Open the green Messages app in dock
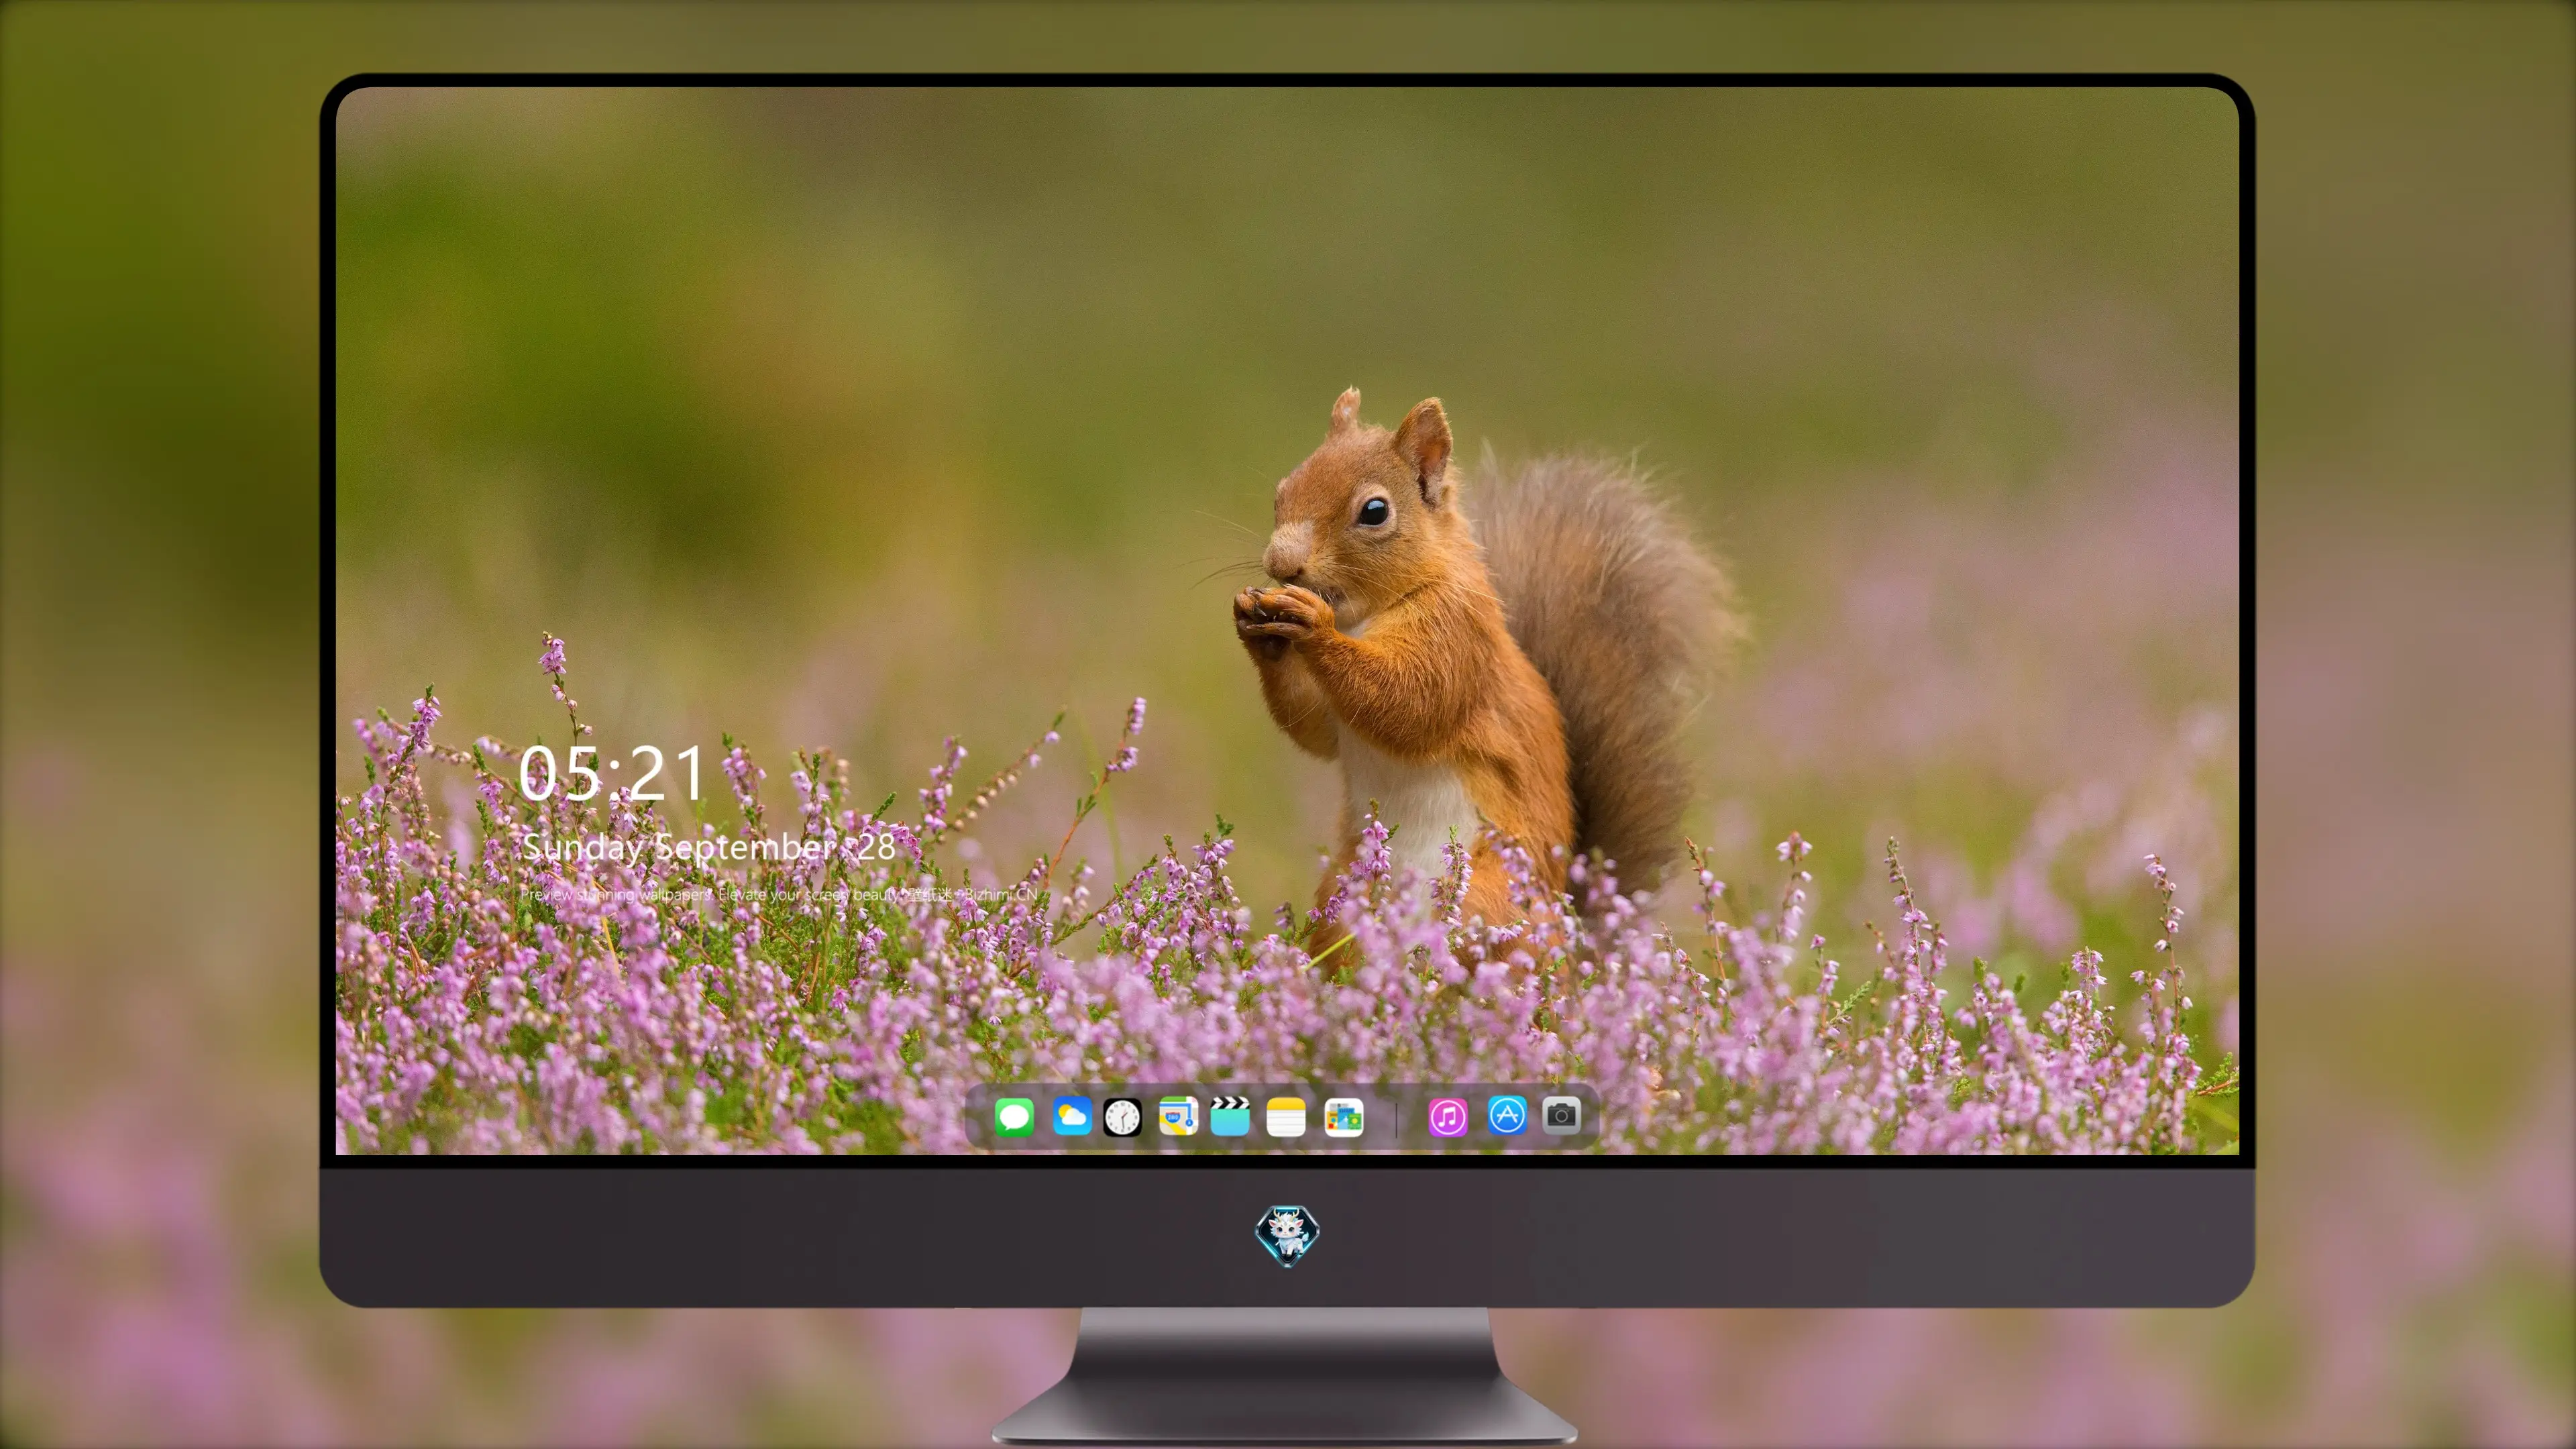This screenshot has height=1449, width=2576. [1014, 1117]
